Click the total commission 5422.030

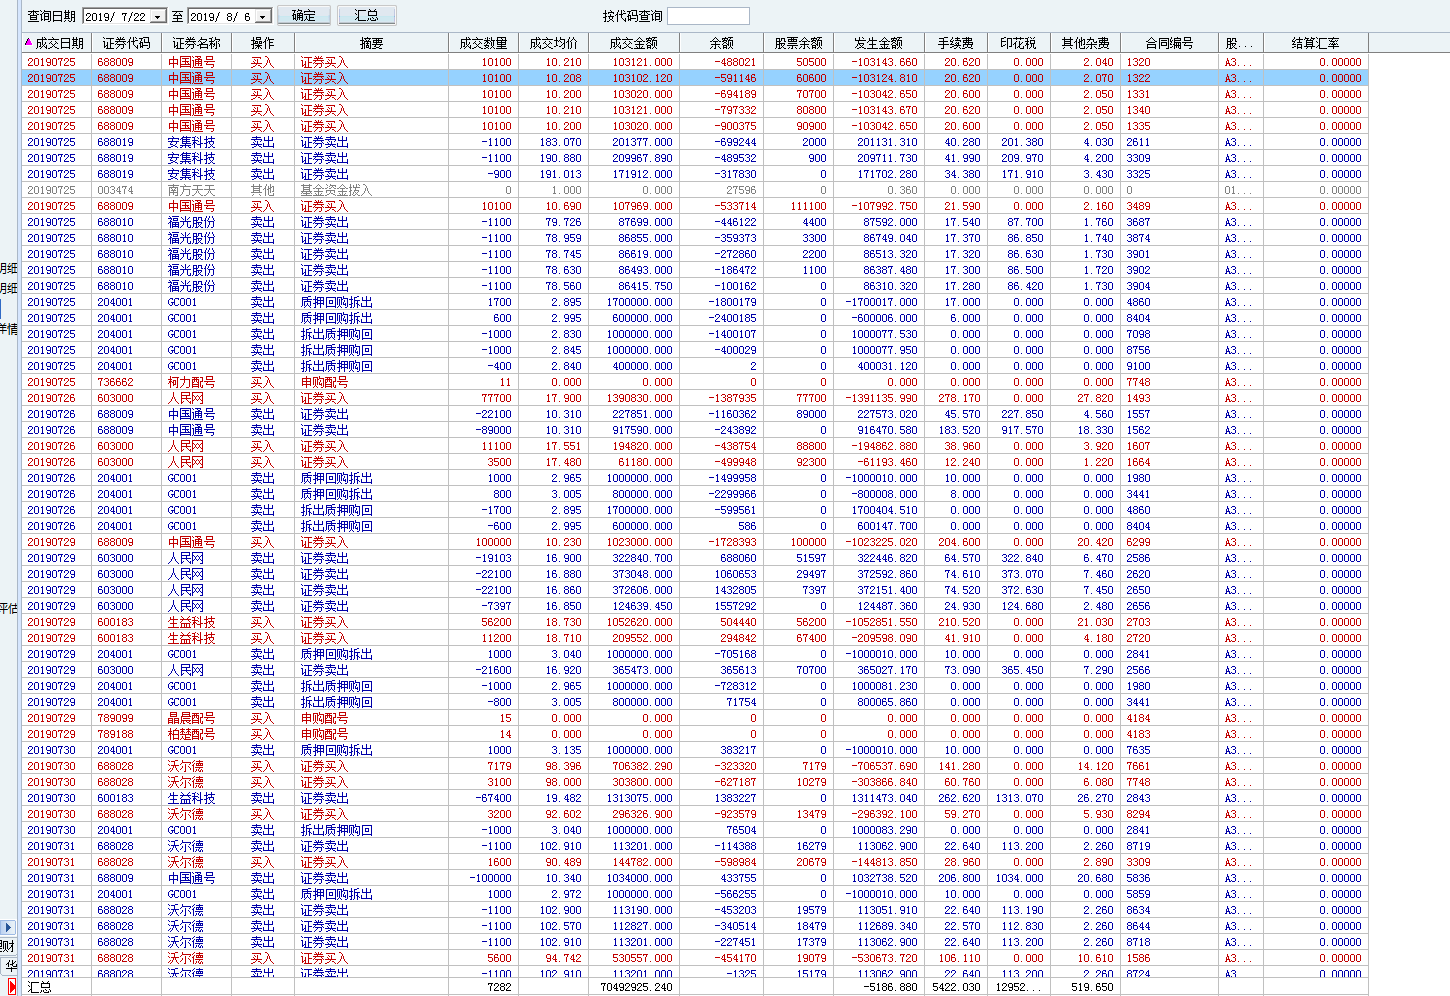956,987
